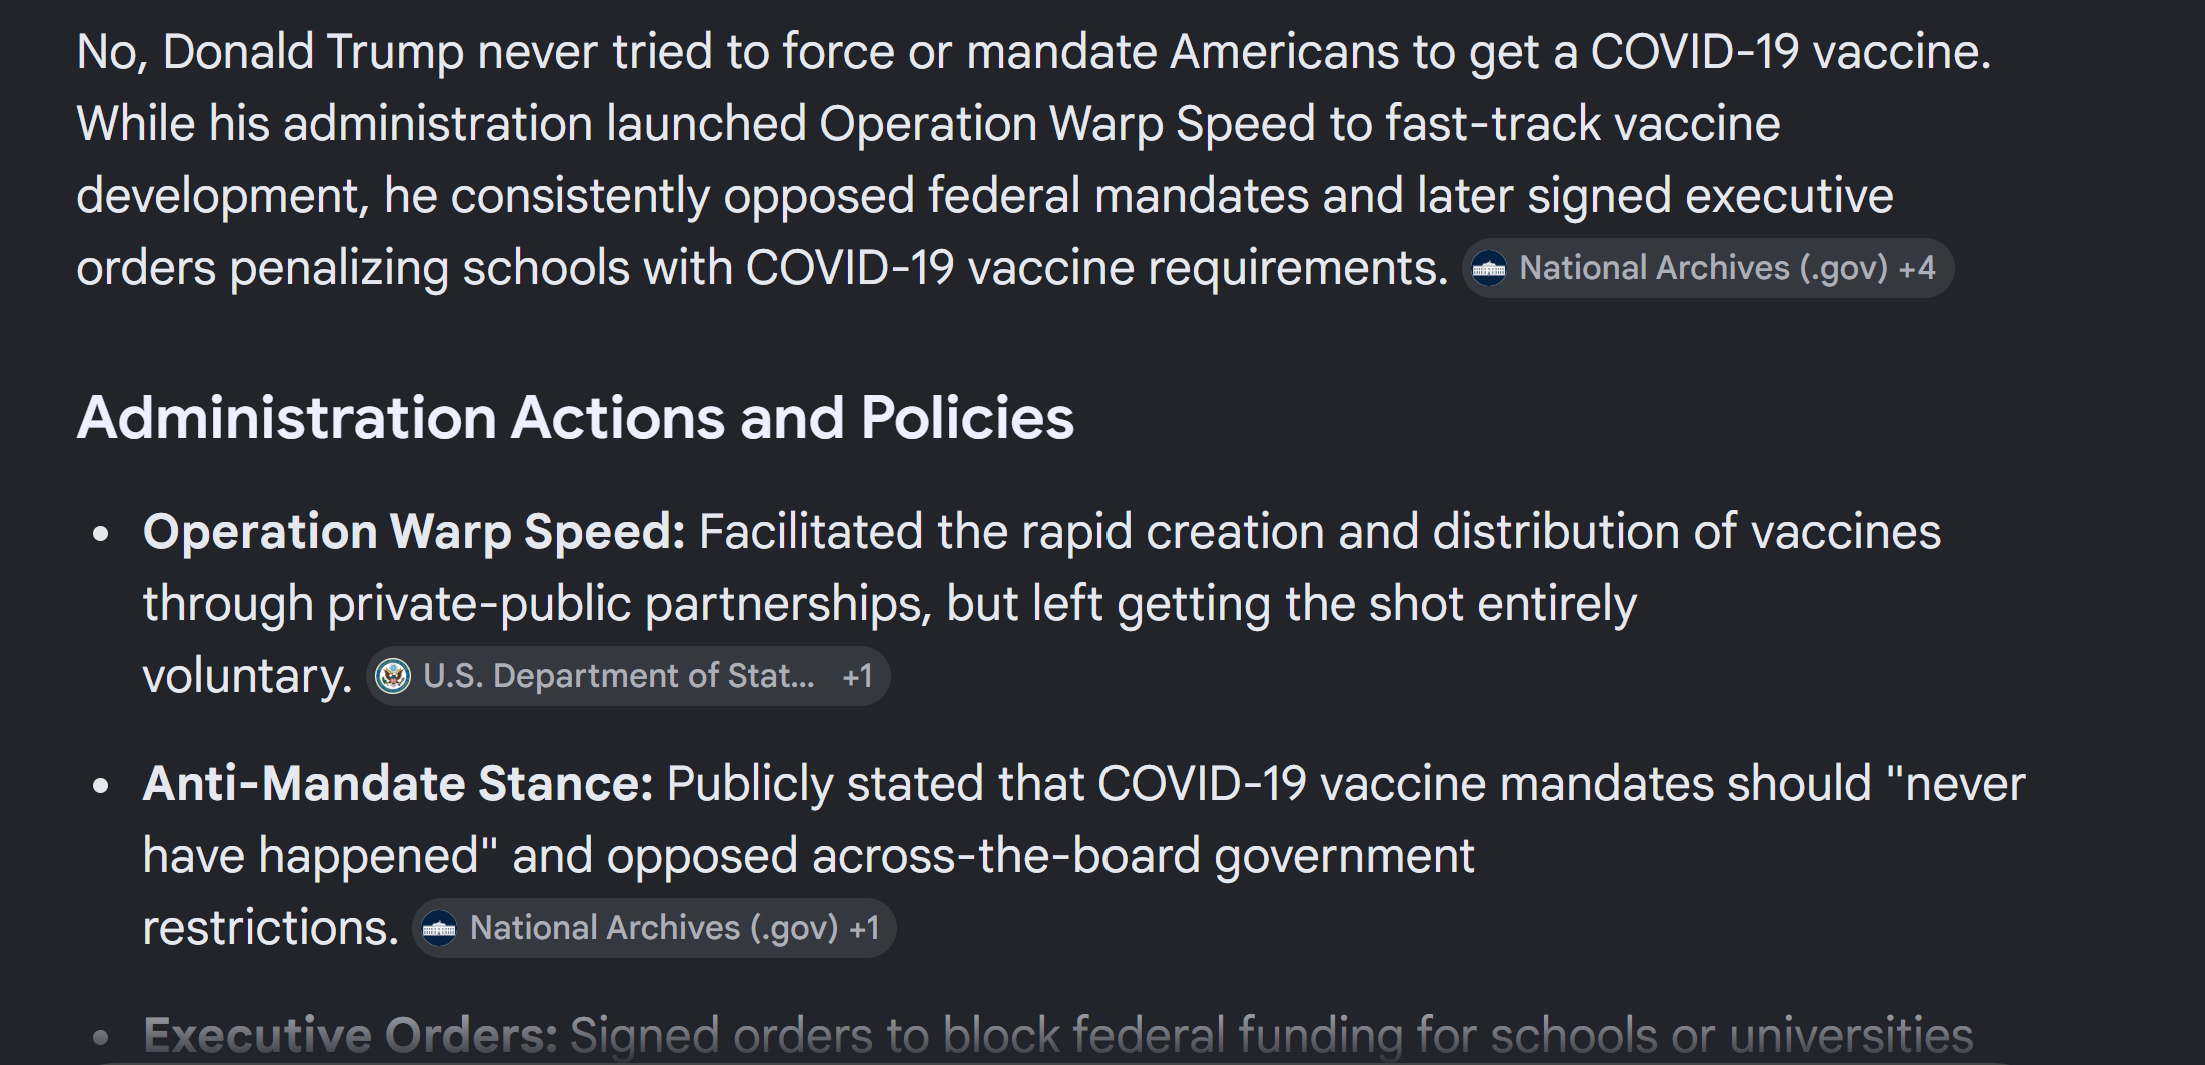
Task: Click the faded Executive Orders: label
Action: click(x=350, y=1035)
